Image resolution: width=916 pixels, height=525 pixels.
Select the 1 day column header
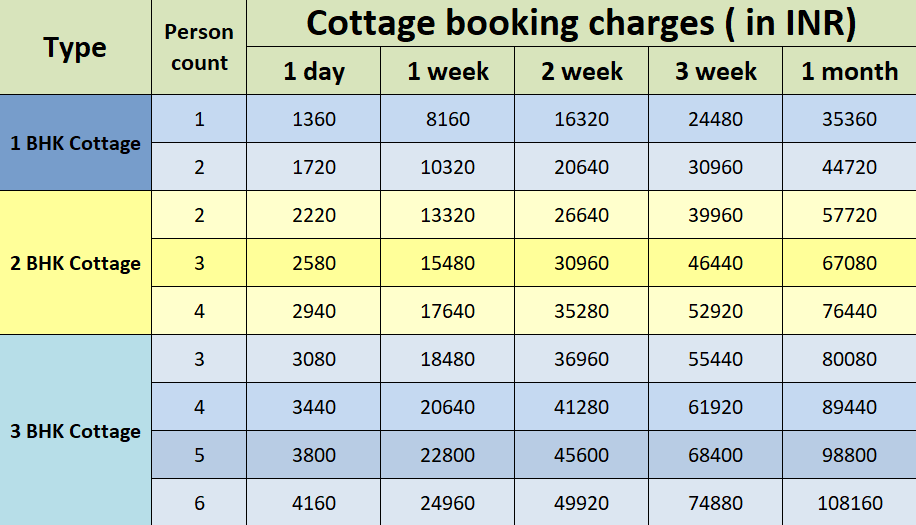pos(313,72)
